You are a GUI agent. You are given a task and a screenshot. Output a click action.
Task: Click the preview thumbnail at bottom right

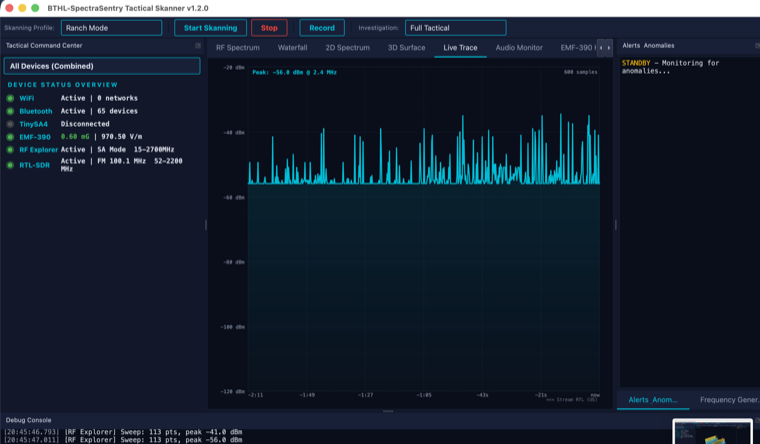[712, 432]
